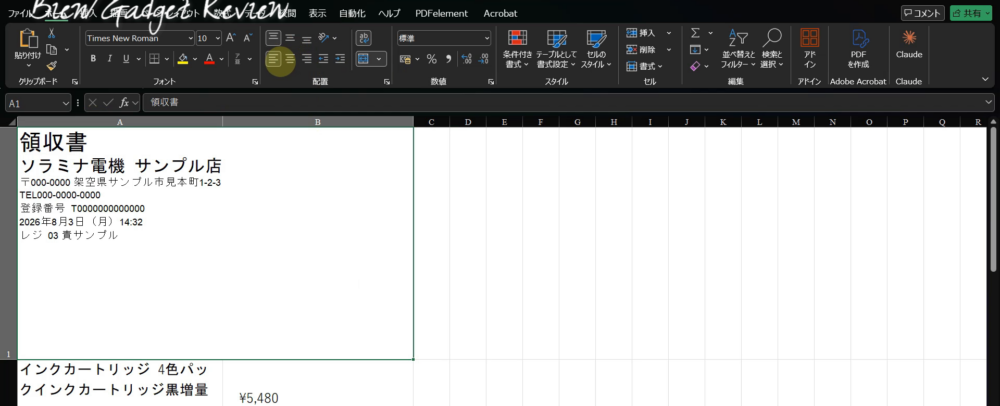The image size is (1000, 406).
Task: Toggle middle vertical alignment
Action: pos(290,38)
